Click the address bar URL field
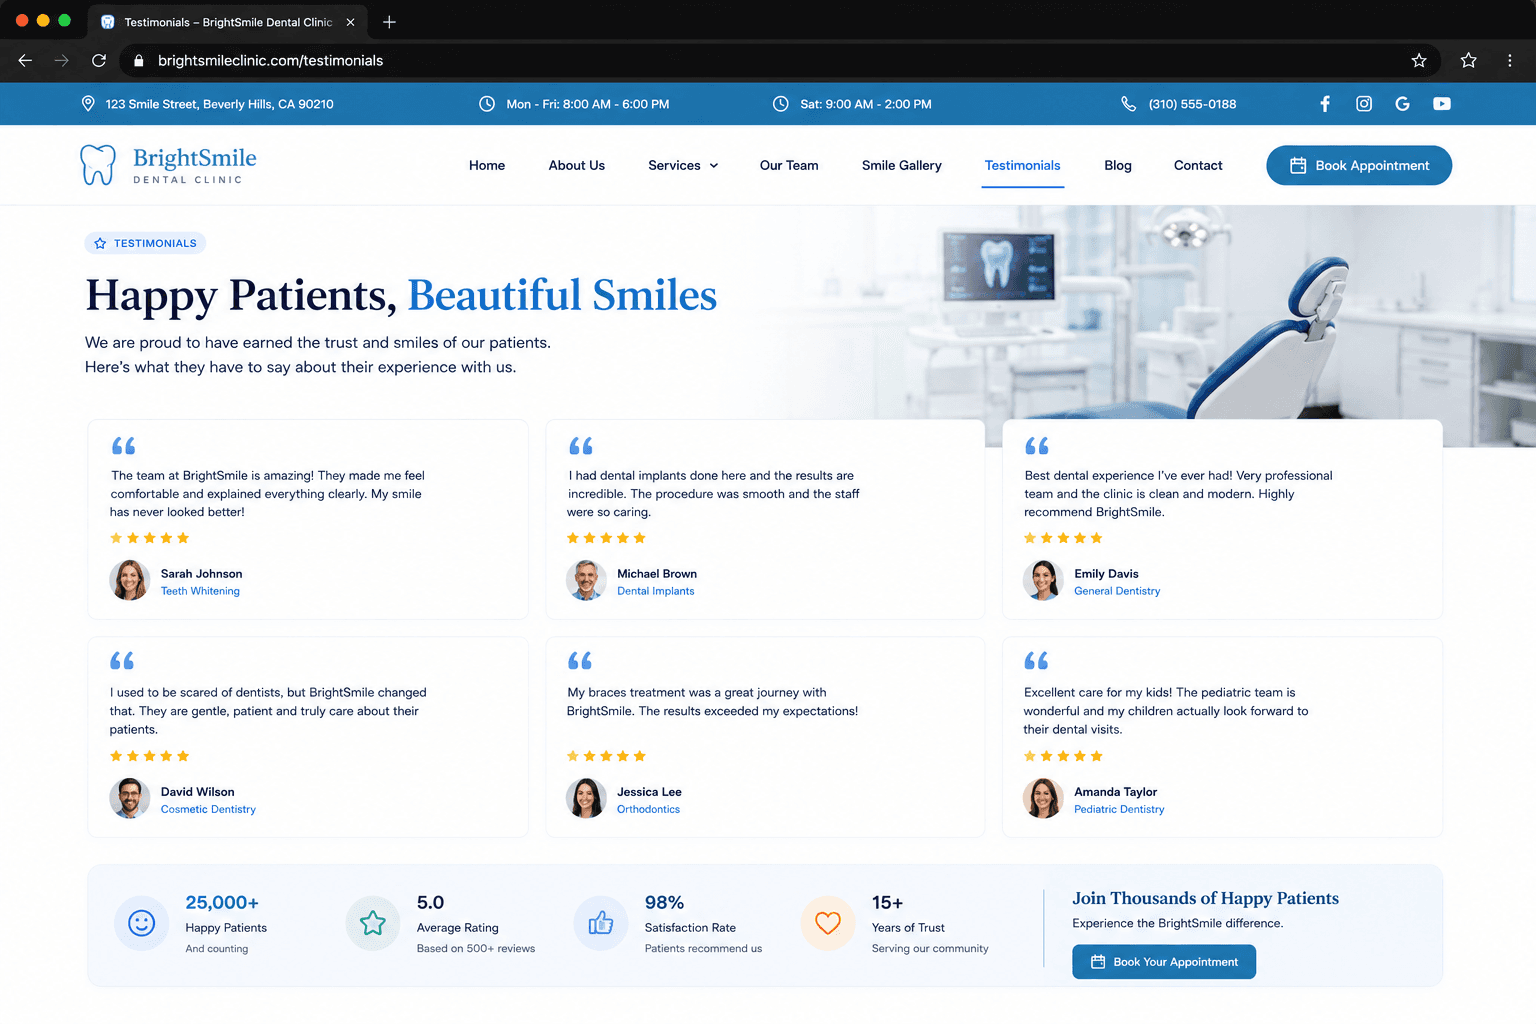The image size is (1536, 1024). 780,61
